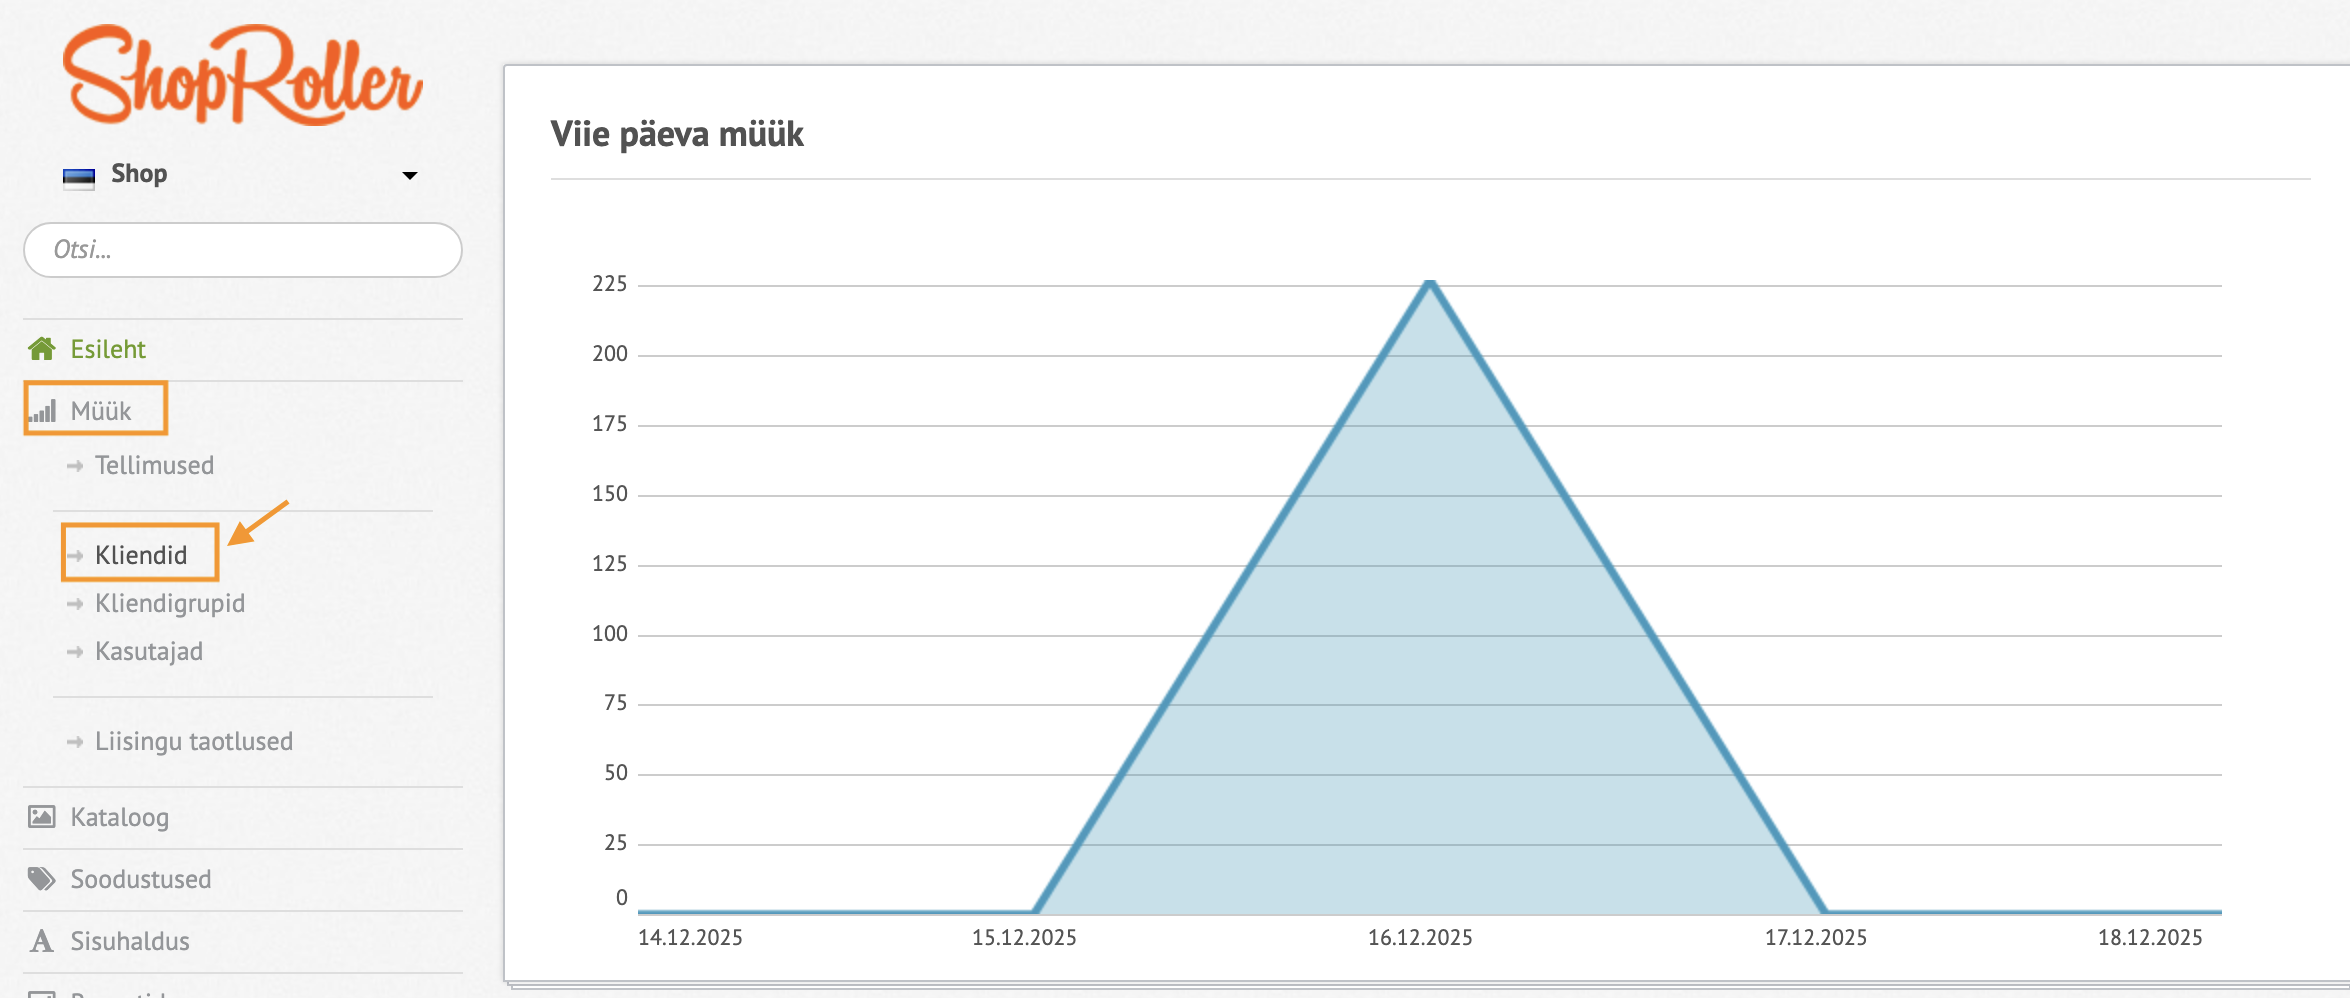The width and height of the screenshot is (2350, 998).
Task: Click the Soodustused tags icon
Action: (x=42, y=879)
